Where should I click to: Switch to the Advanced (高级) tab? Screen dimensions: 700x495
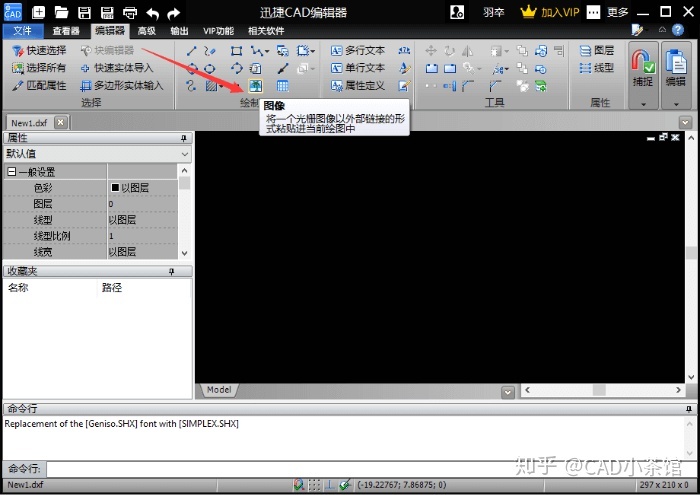(146, 31)
